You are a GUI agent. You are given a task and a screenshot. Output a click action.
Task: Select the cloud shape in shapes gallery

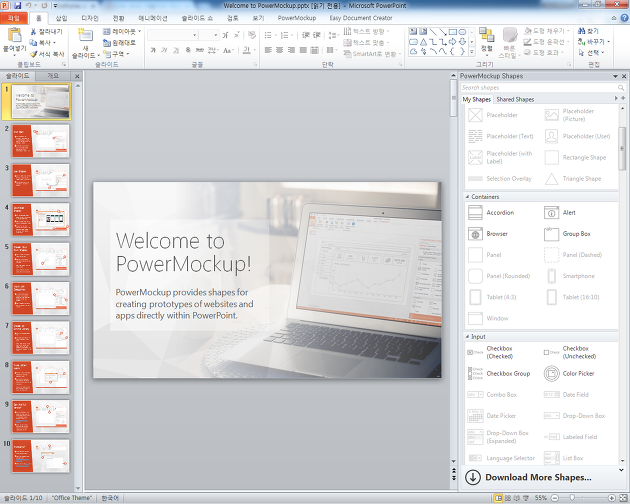pyautogui.click(x=413, y=51)
